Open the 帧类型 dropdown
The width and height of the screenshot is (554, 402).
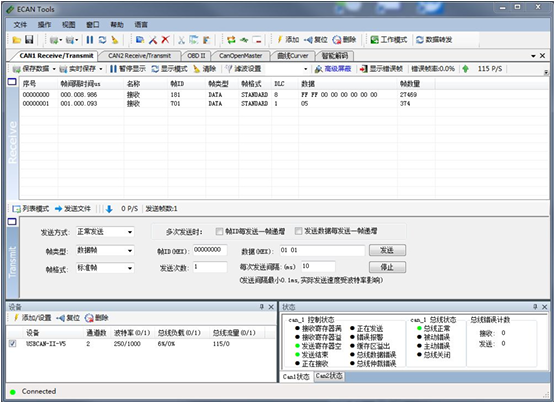pyautogui.click(x=105, y=250)
